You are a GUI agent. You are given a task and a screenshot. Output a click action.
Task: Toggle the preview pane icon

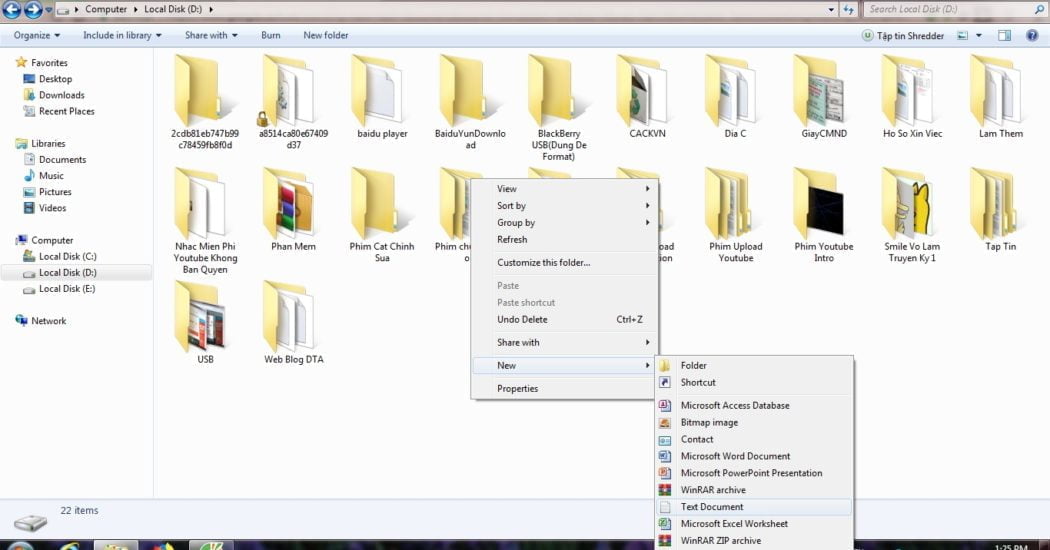1004,36
